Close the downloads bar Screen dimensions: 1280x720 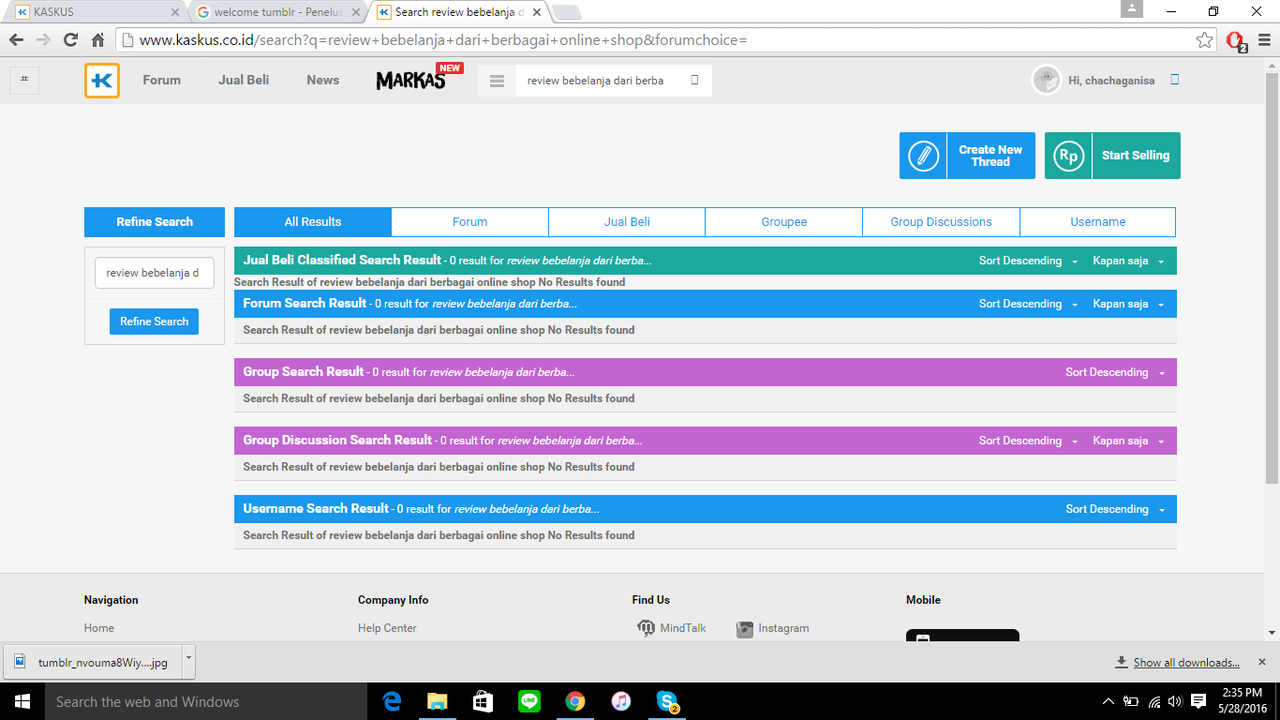pos(1262,661)
